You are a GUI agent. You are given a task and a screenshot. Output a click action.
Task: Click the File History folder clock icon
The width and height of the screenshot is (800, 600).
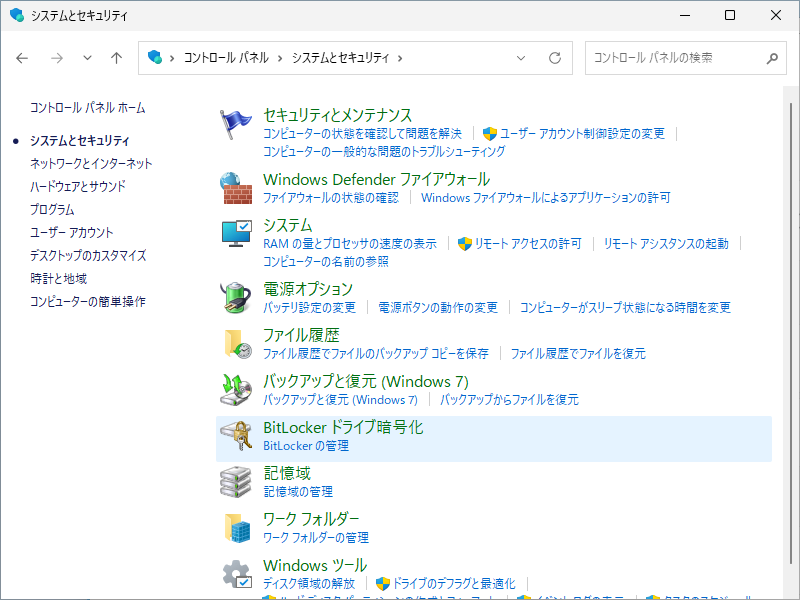tap(238, 344)
